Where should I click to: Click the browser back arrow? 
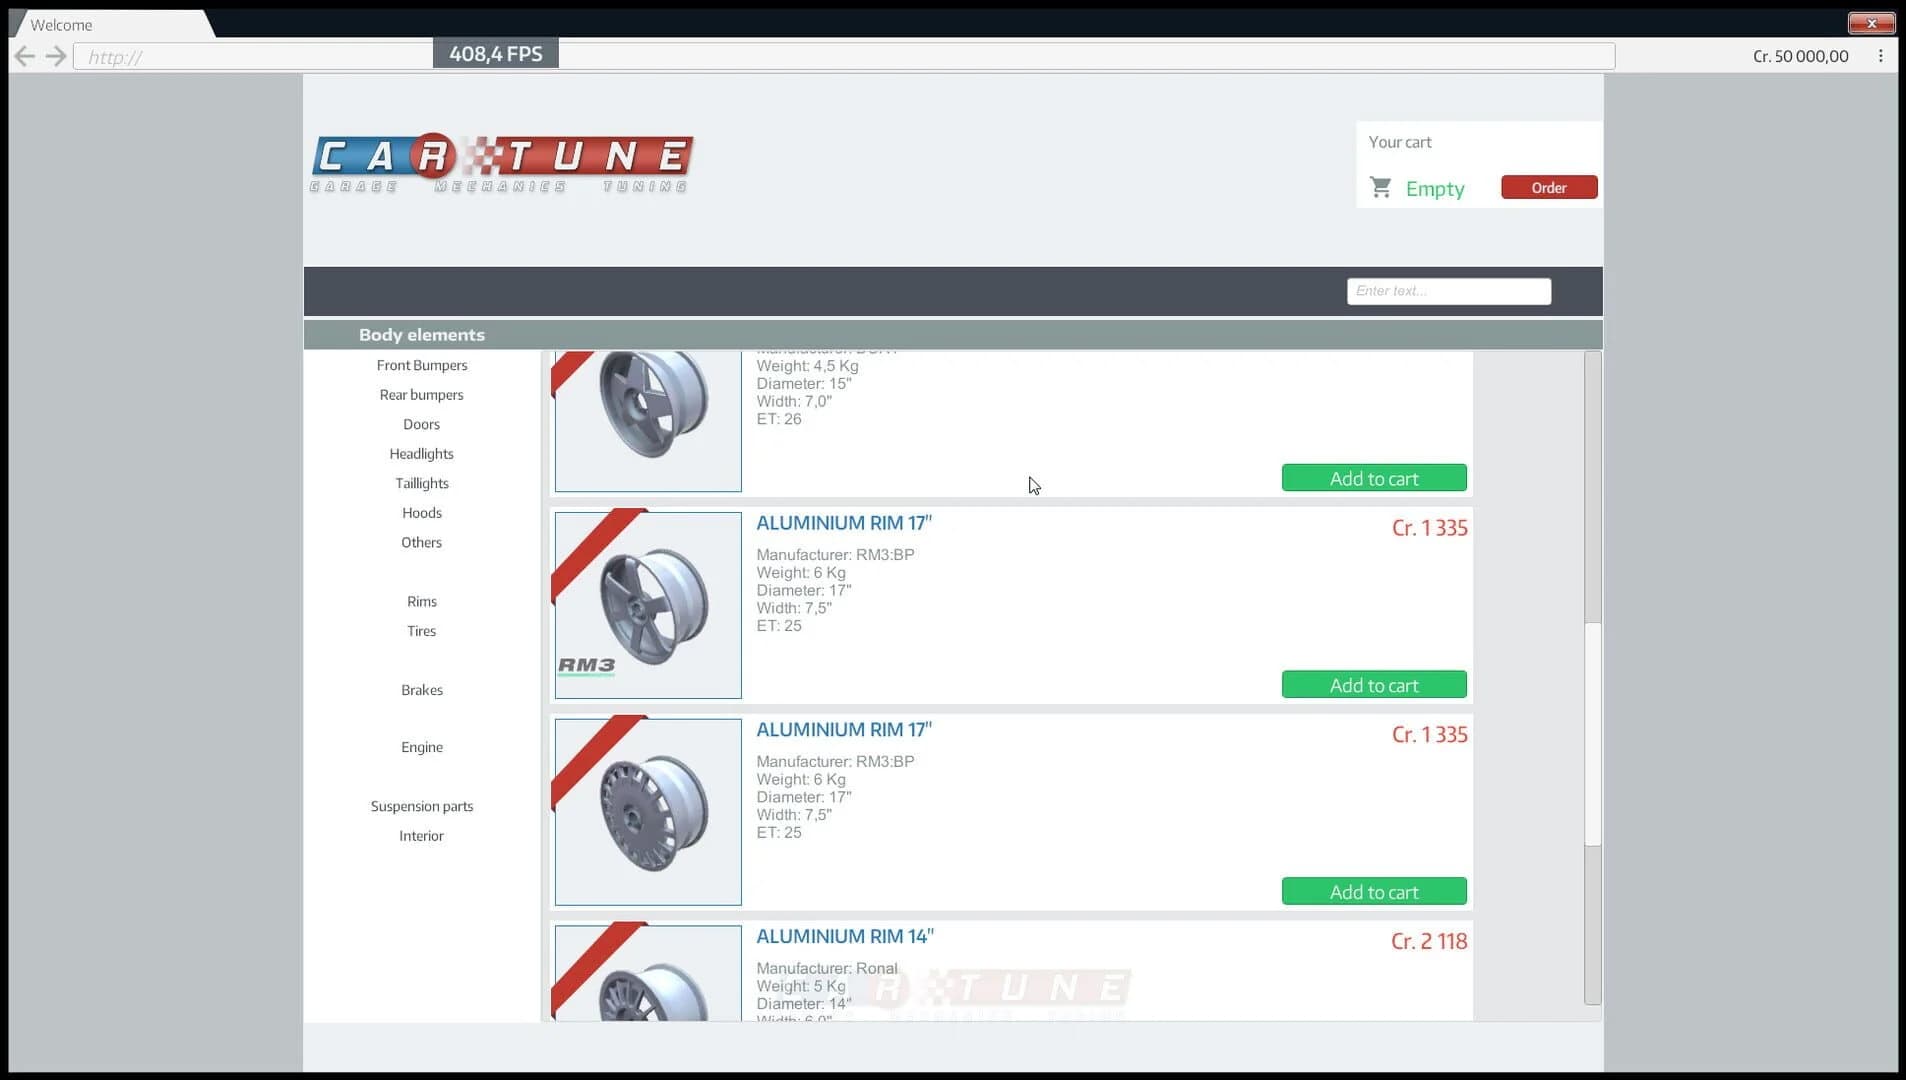pos(25,56)
